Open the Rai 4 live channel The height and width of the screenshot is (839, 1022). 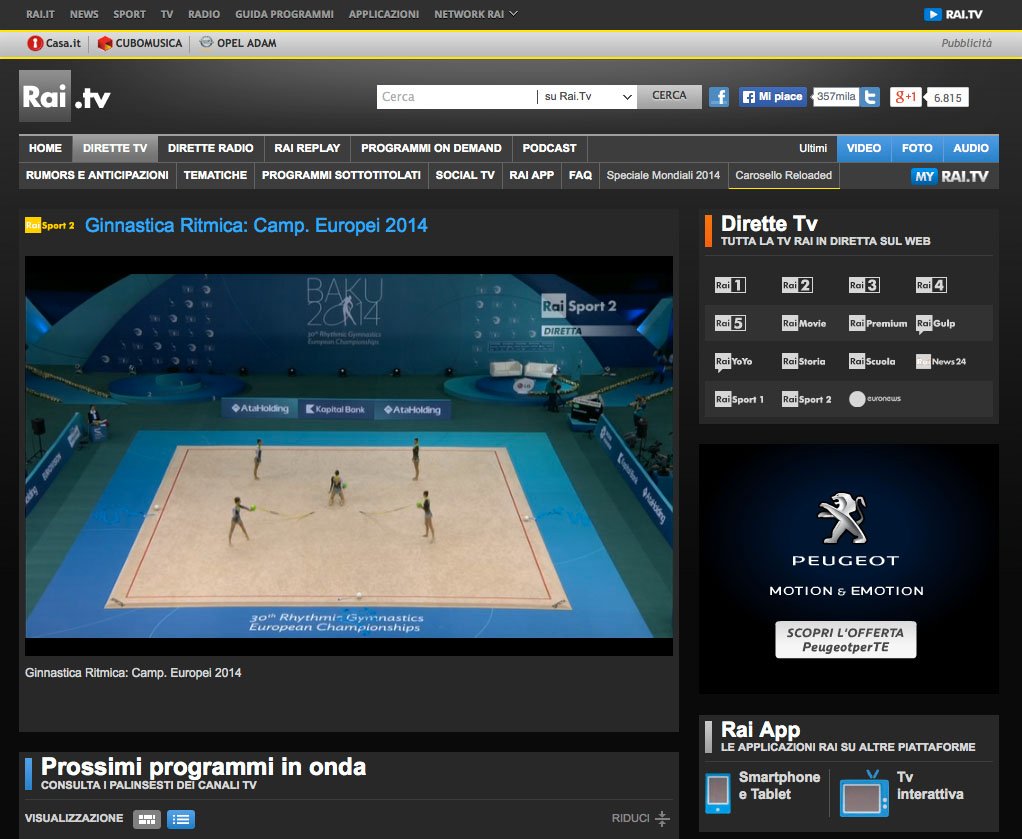click(x=931, y=285)
